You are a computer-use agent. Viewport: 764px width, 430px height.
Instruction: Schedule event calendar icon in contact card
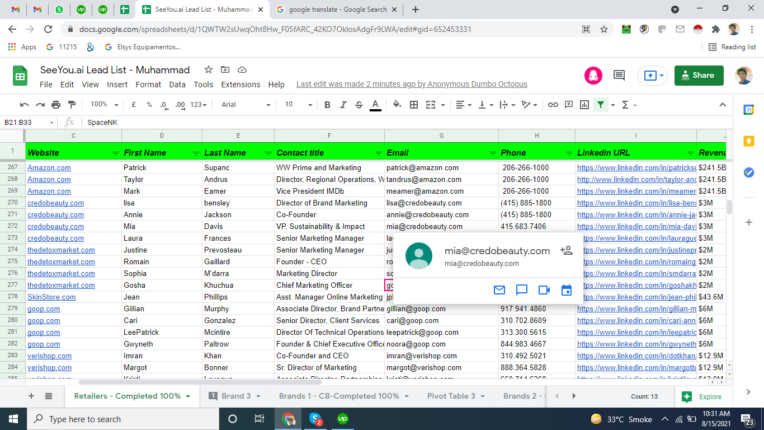point(566,290)
